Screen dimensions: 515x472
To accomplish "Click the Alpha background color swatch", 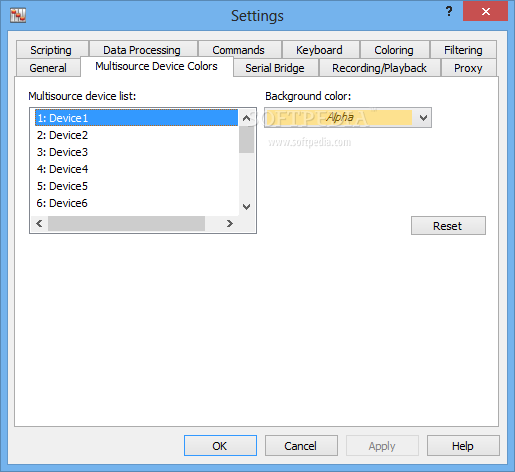I will tap(339, 117).
